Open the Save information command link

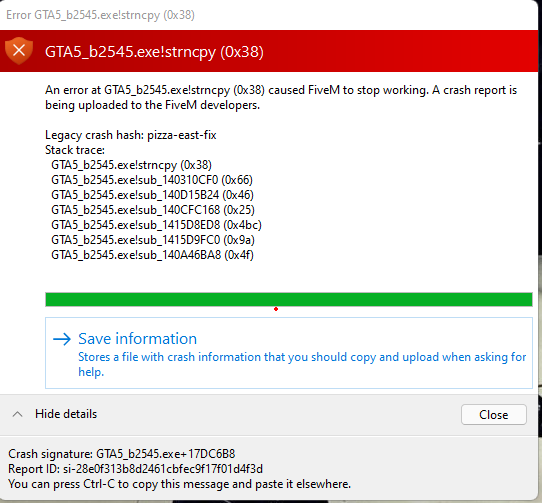tap(289, 353)
